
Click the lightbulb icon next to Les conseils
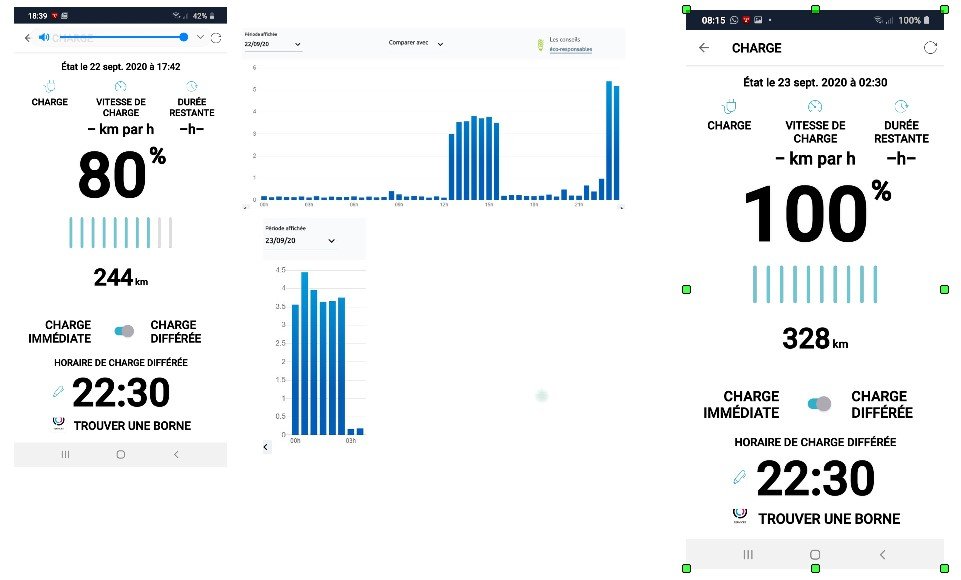(541, 45)
